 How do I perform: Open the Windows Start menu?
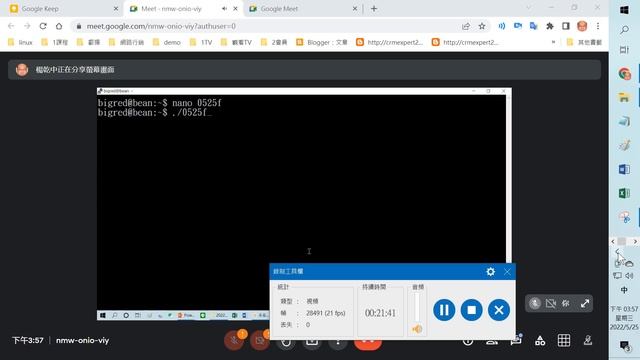624,10
